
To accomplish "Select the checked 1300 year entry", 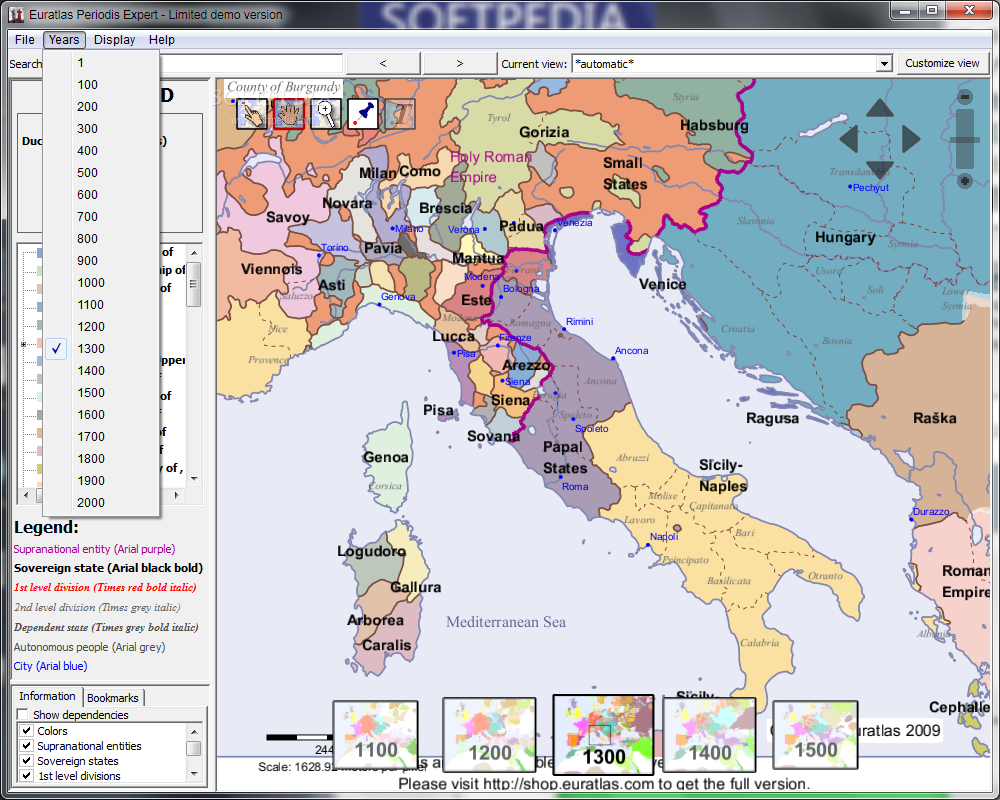I will click(101, 348).
